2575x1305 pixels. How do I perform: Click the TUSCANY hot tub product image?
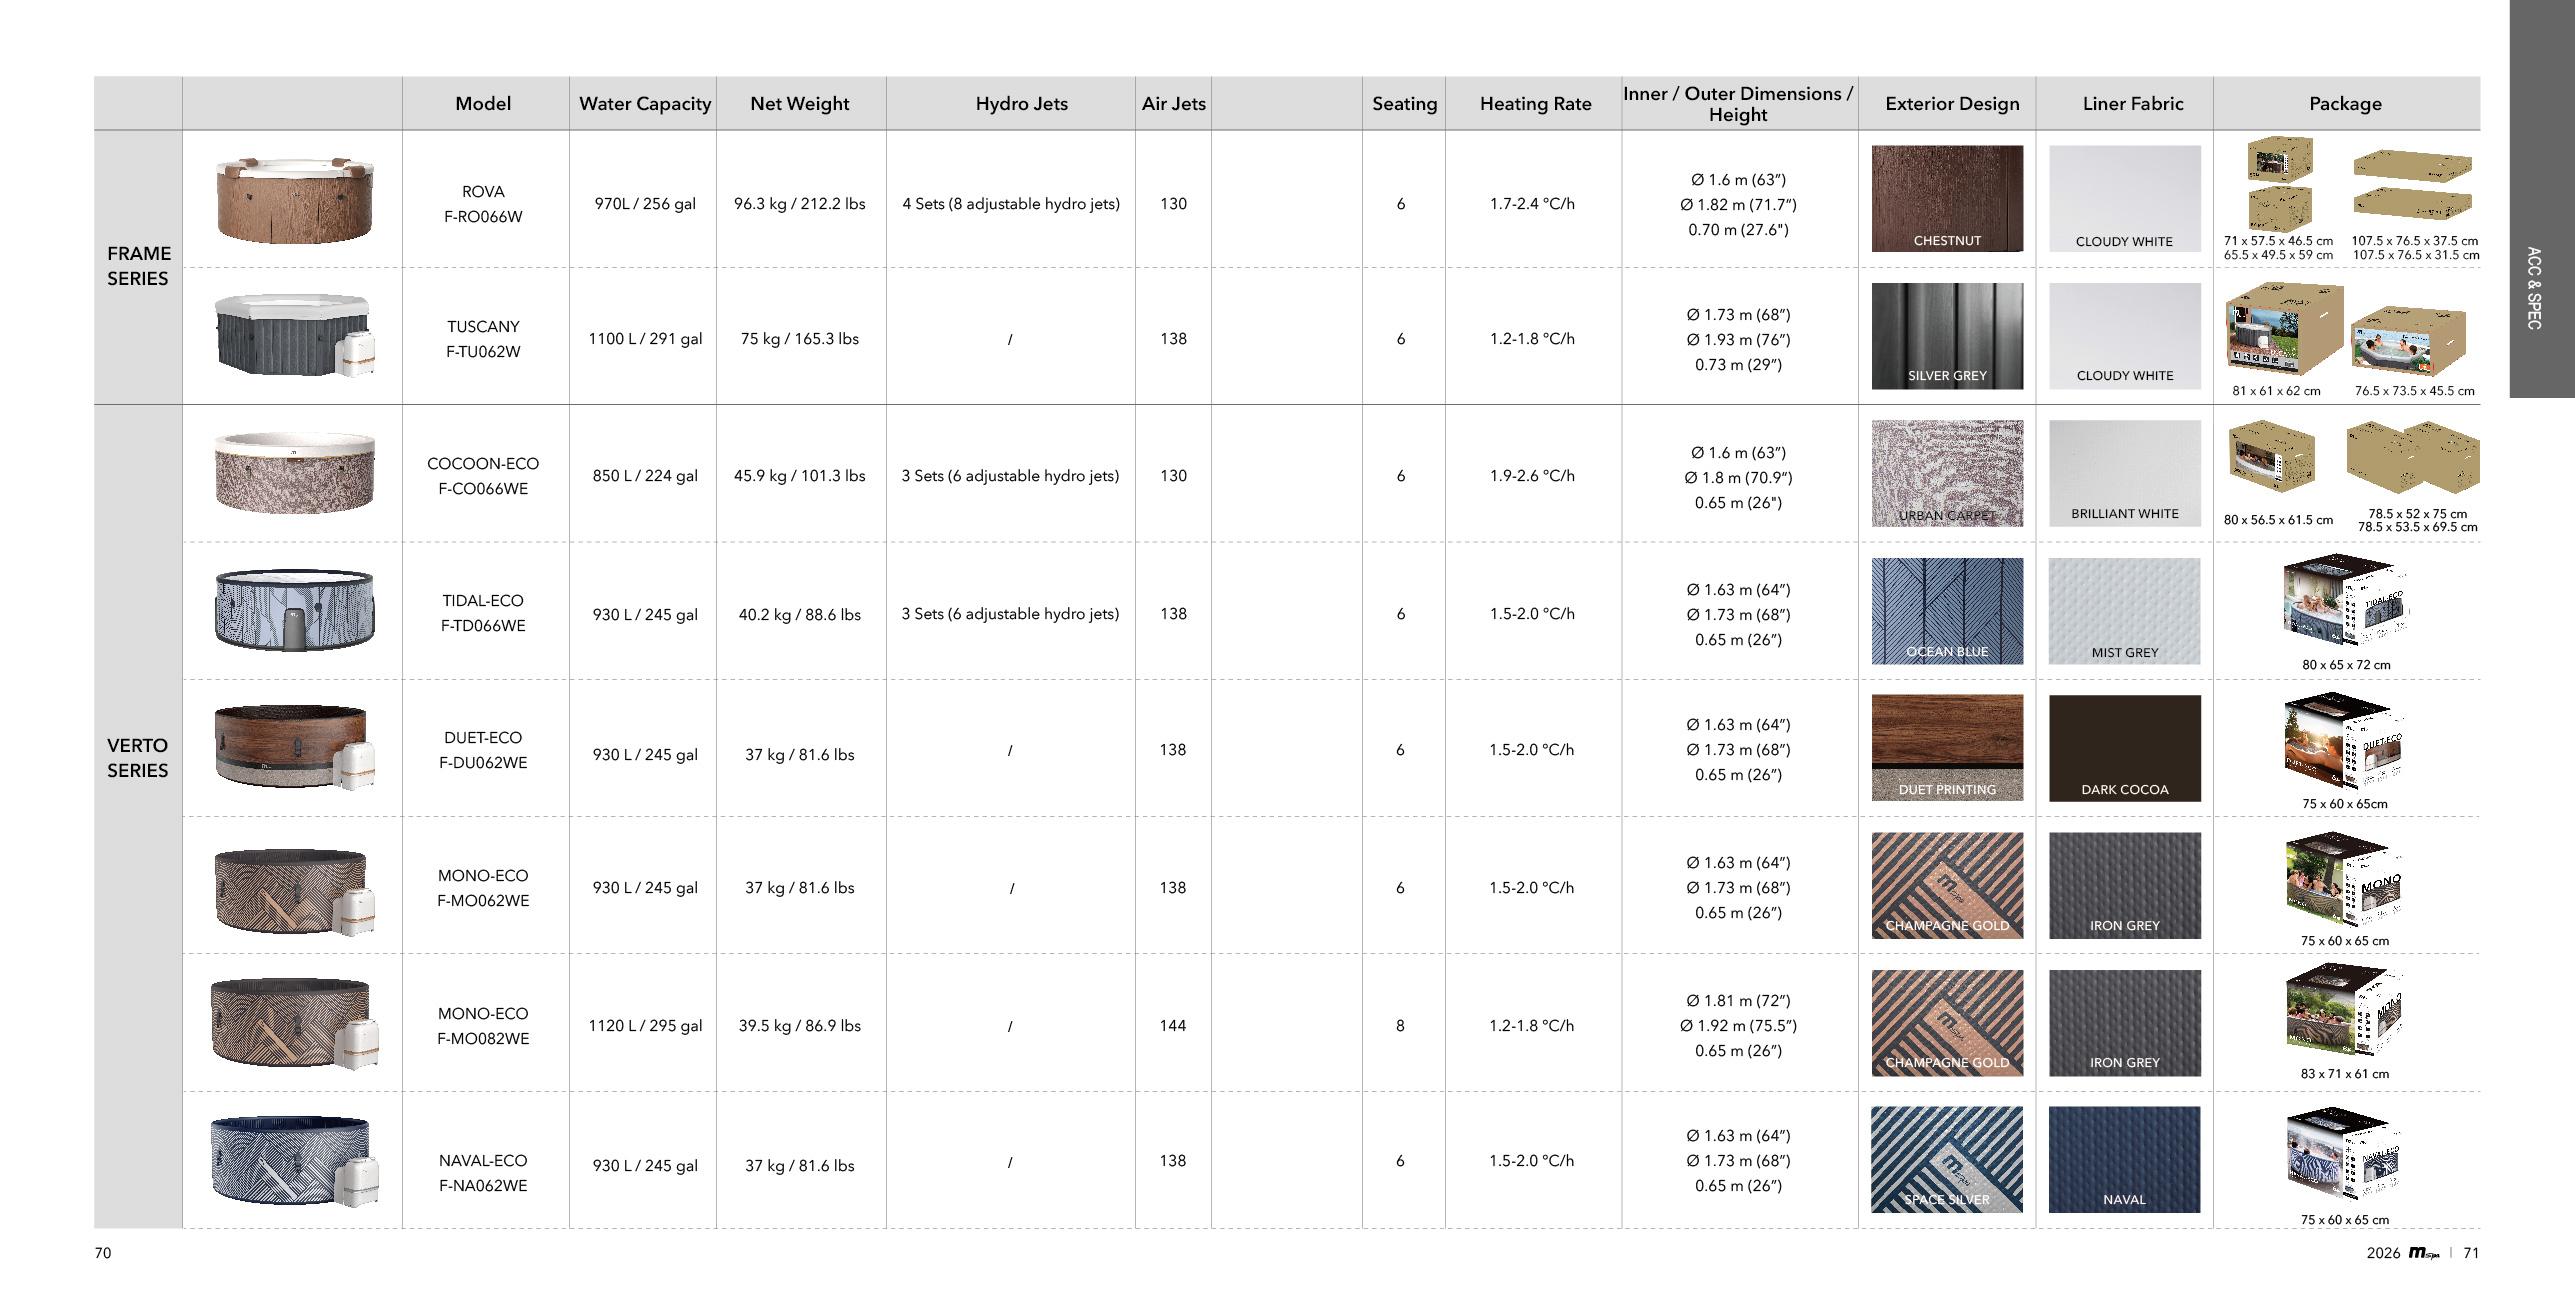coord(294,336)
